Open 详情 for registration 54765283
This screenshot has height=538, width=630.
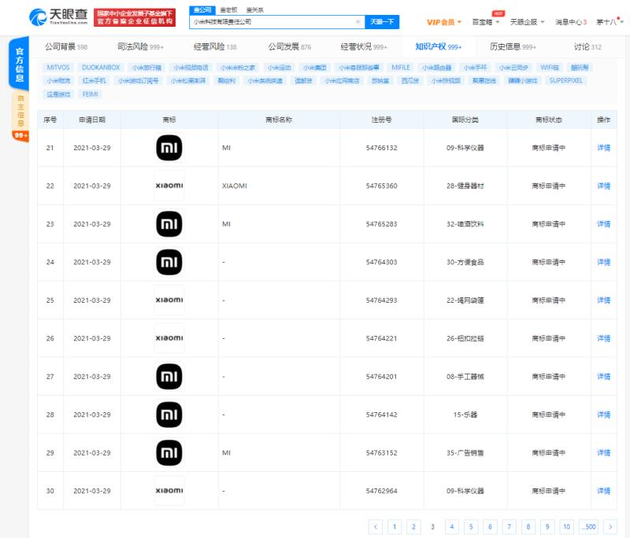[x=603, y=224]
